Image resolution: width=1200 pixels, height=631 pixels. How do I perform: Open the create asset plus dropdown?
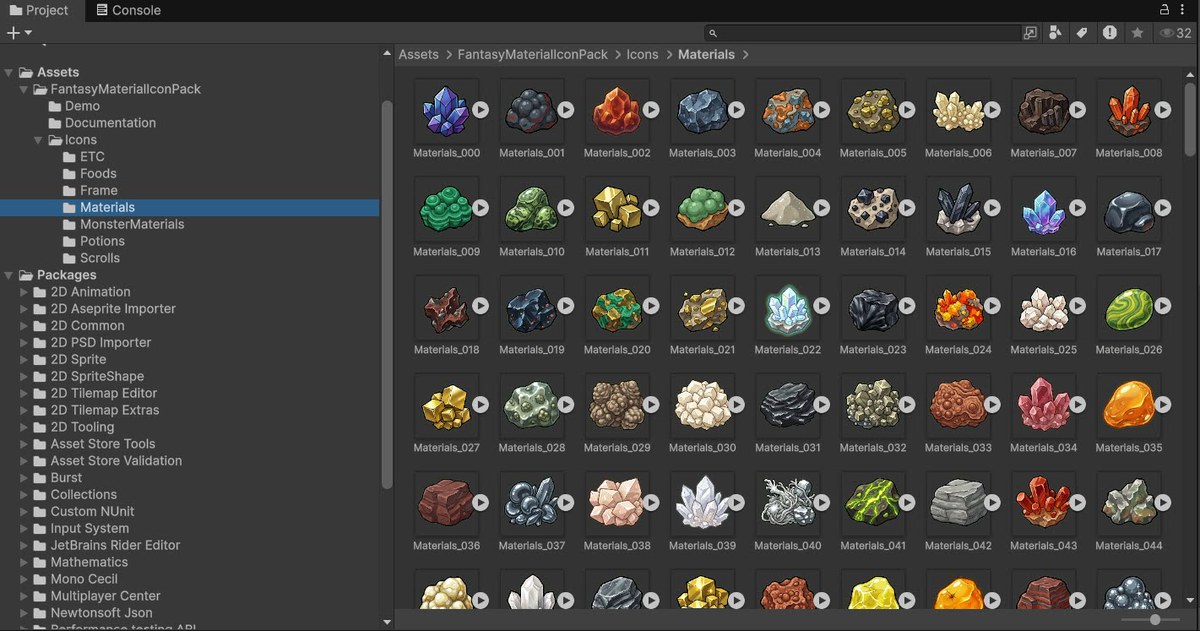tap(19, 33)
